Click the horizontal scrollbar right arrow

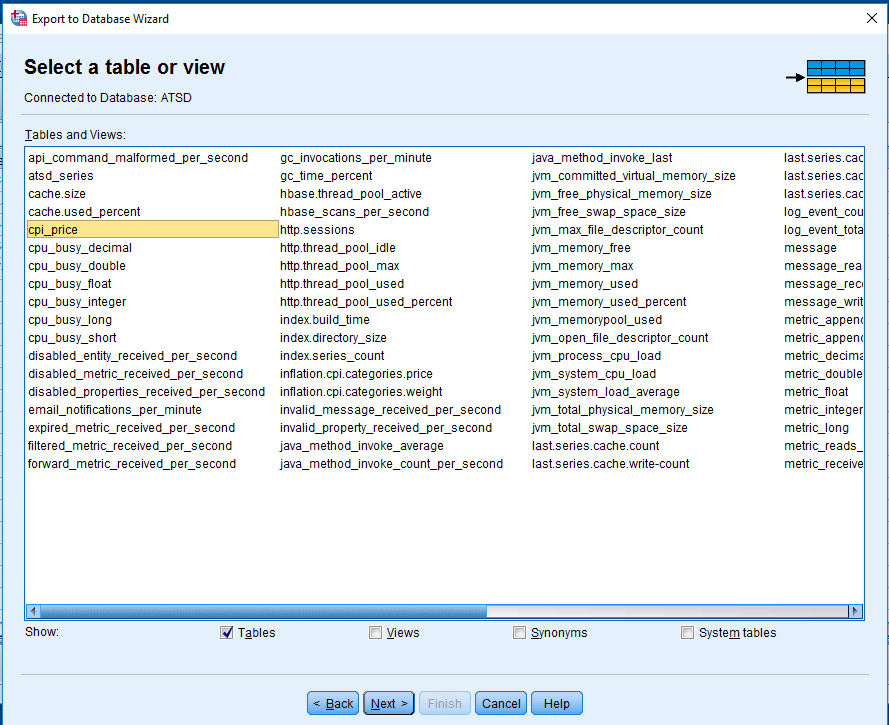point(855,611)
